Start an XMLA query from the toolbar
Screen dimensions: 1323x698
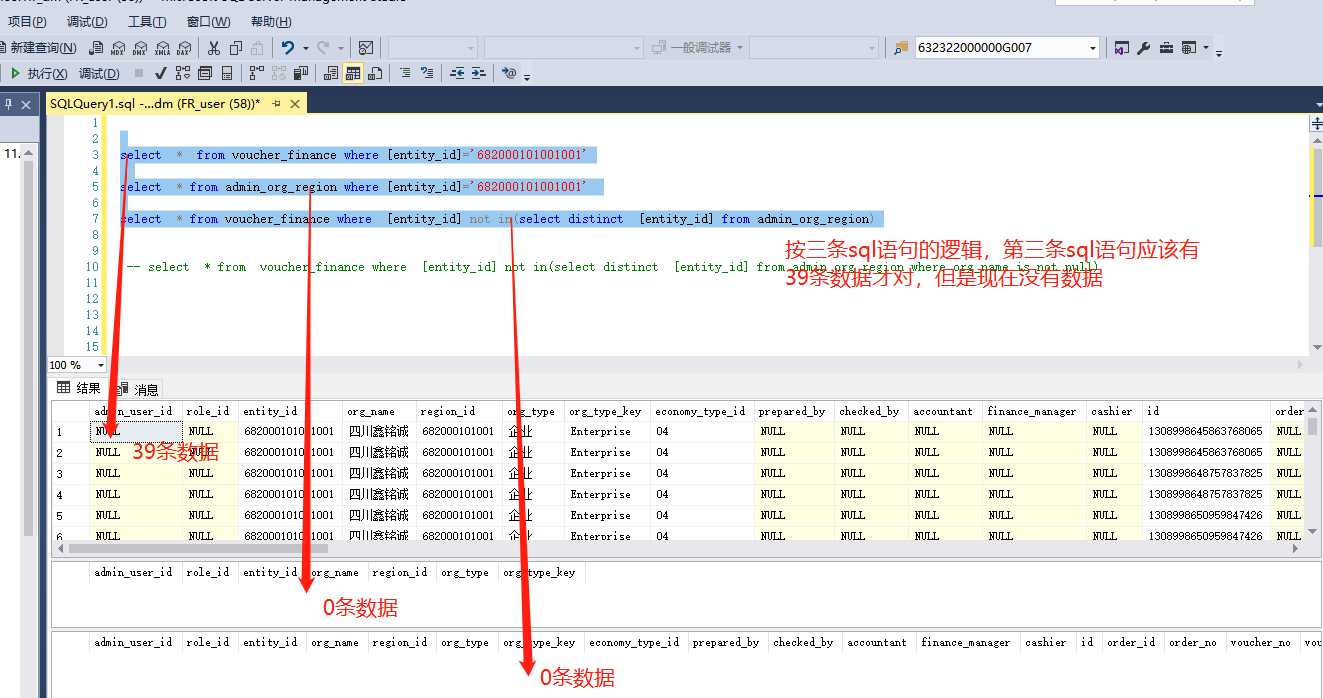[162, 48]
